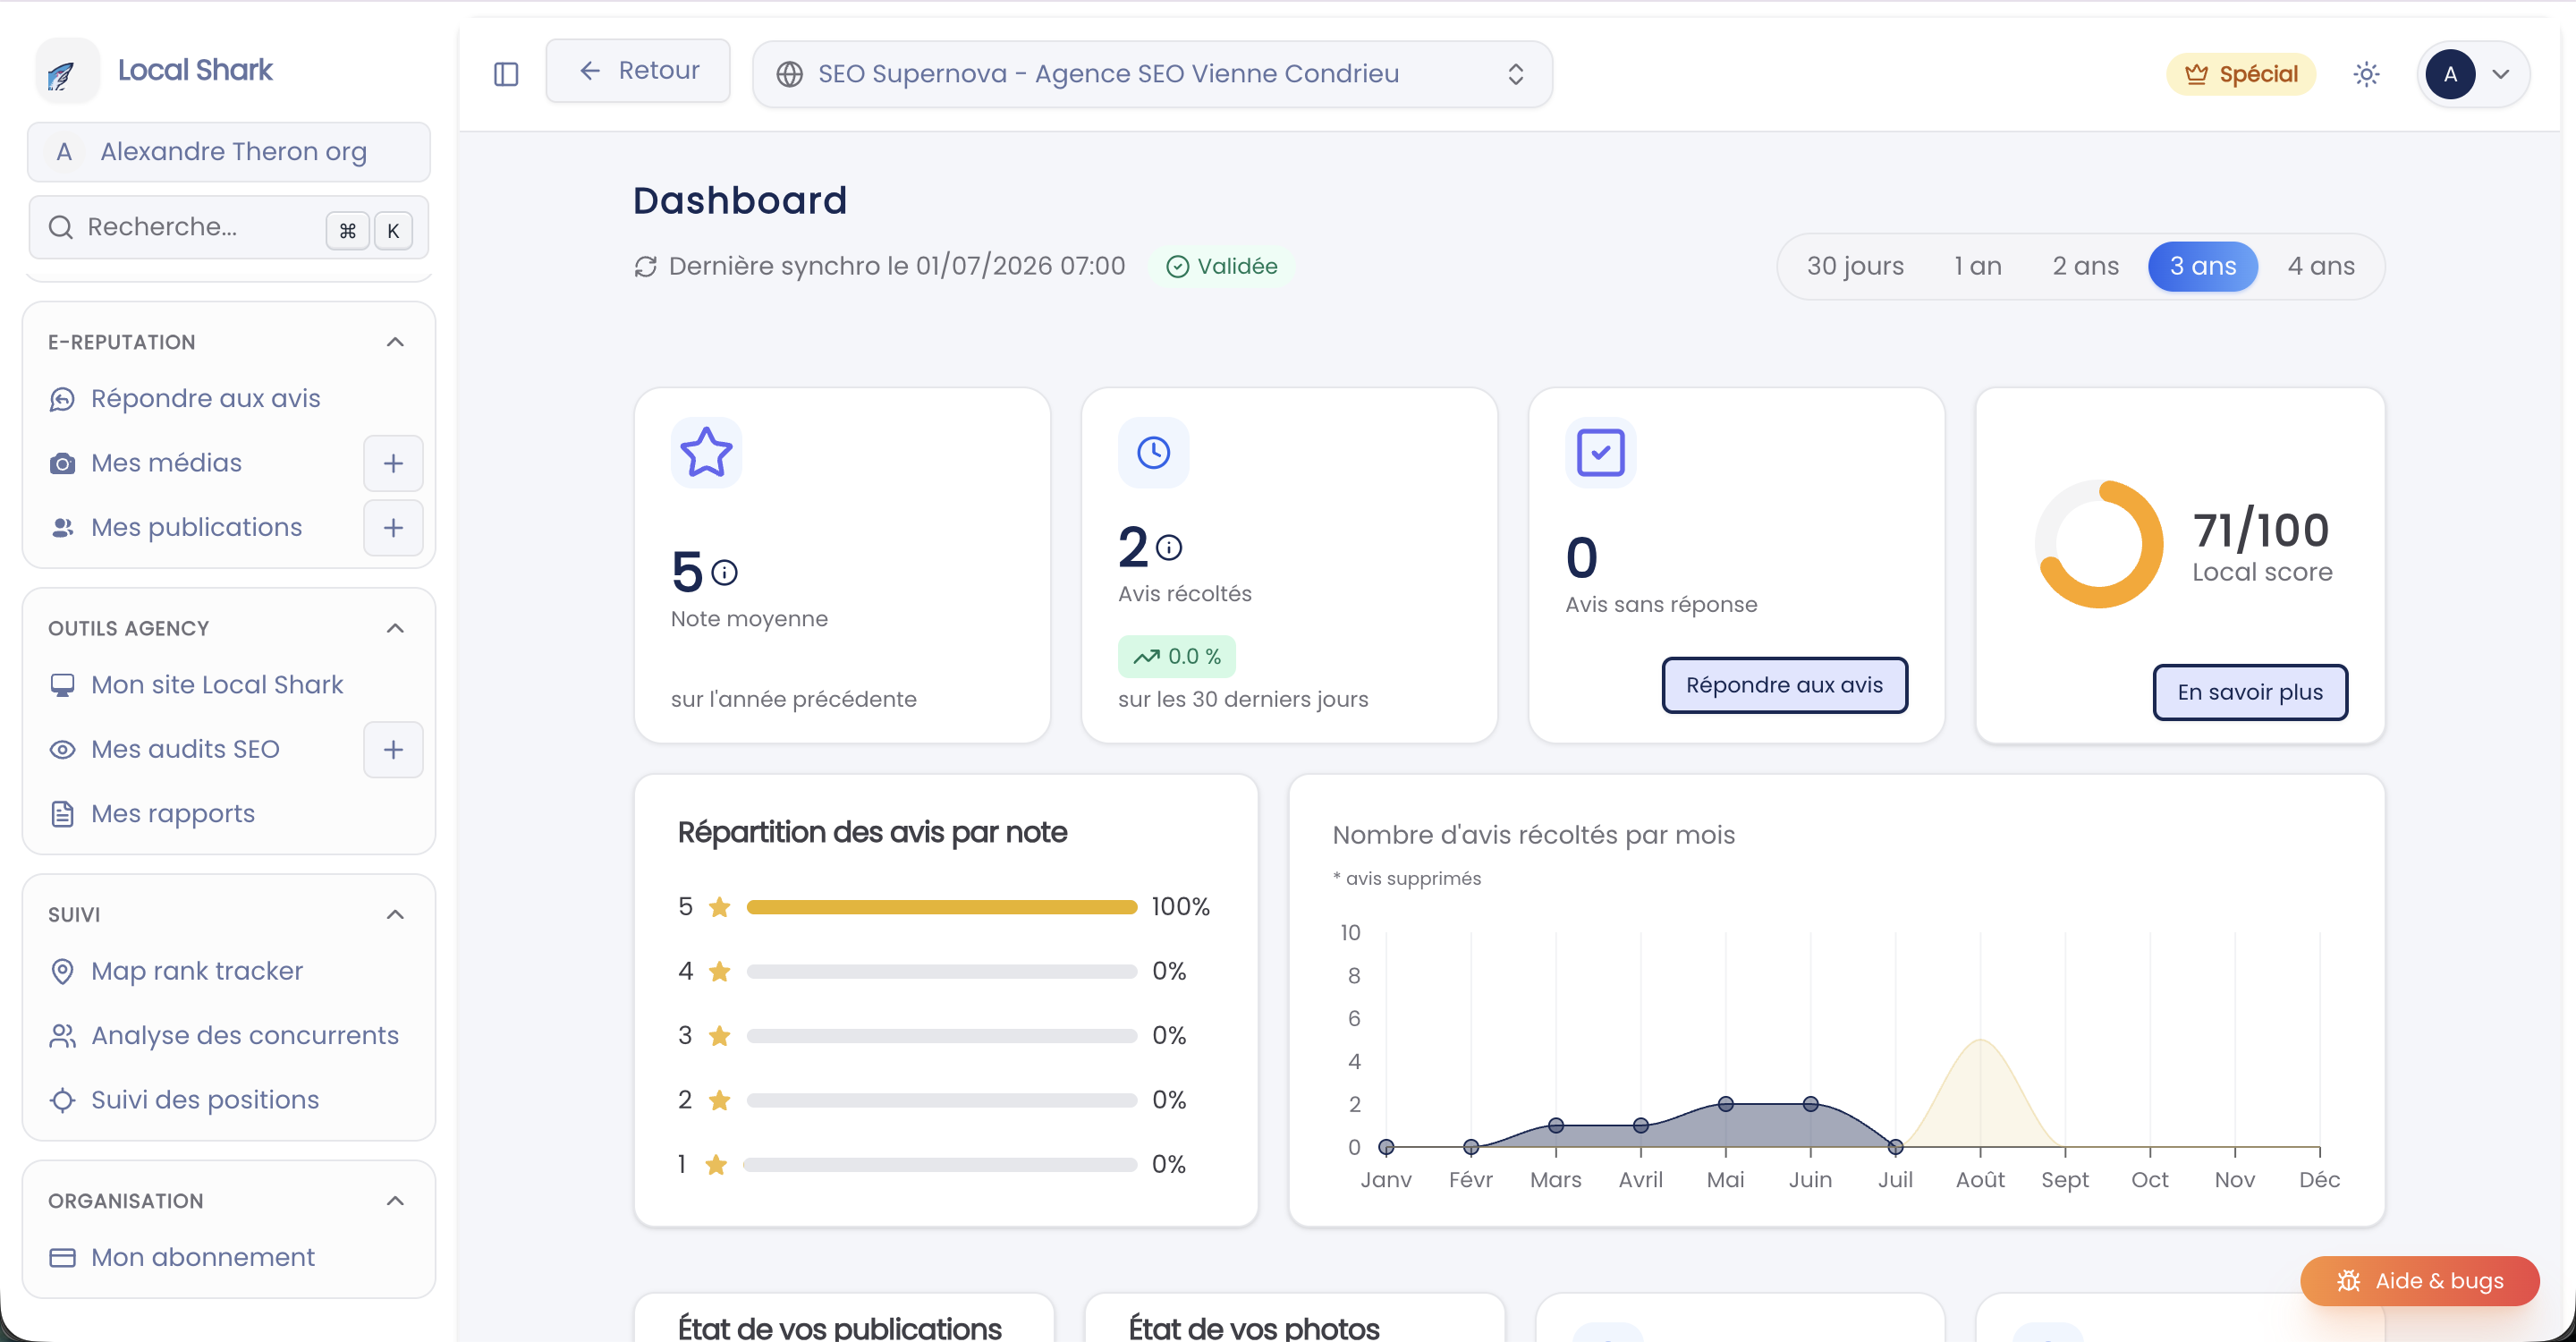Click the 4-star rating progress bar
This screenshot has height=1342, width=2576.
pyautogui.click(x=941, y=972)
